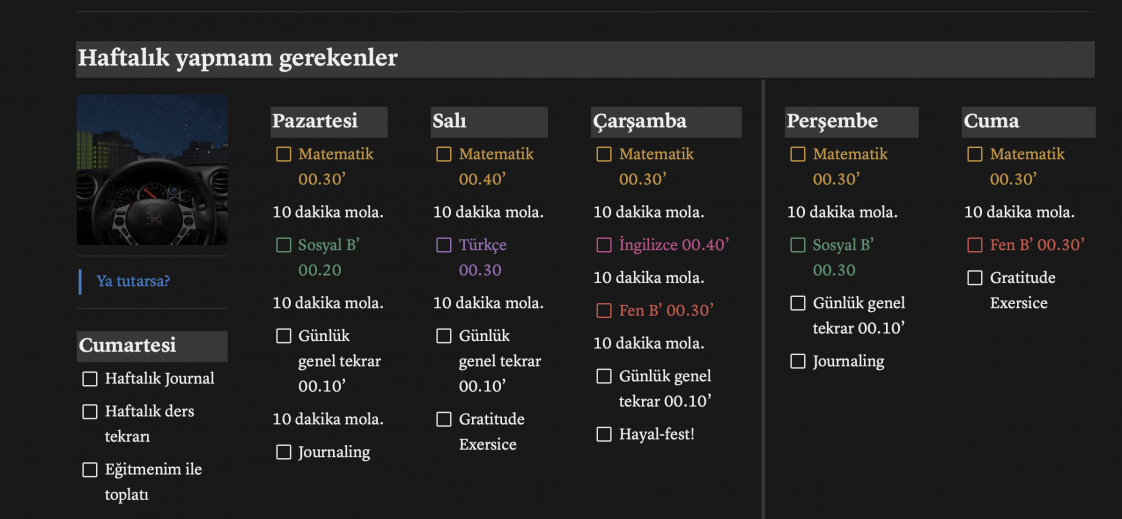
Task: Tick the Haftalık ders tekrarı checkbox
Action: (90, 412)
